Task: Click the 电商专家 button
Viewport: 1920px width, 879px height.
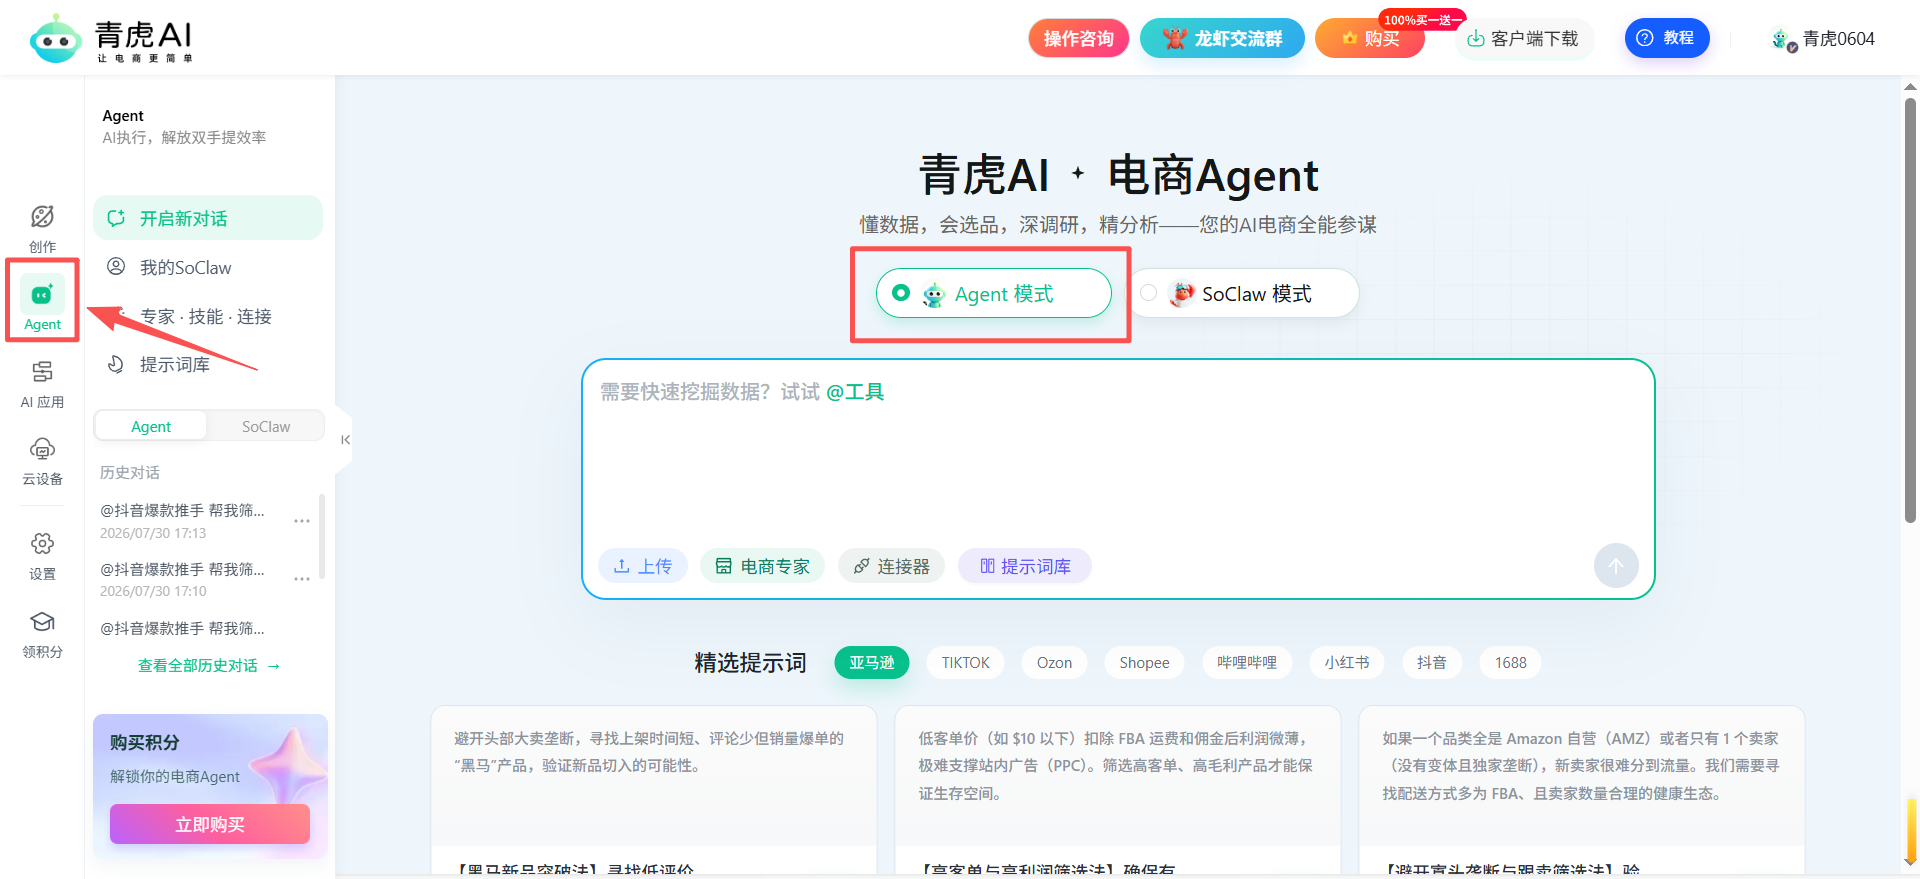Action: (762, 566)
